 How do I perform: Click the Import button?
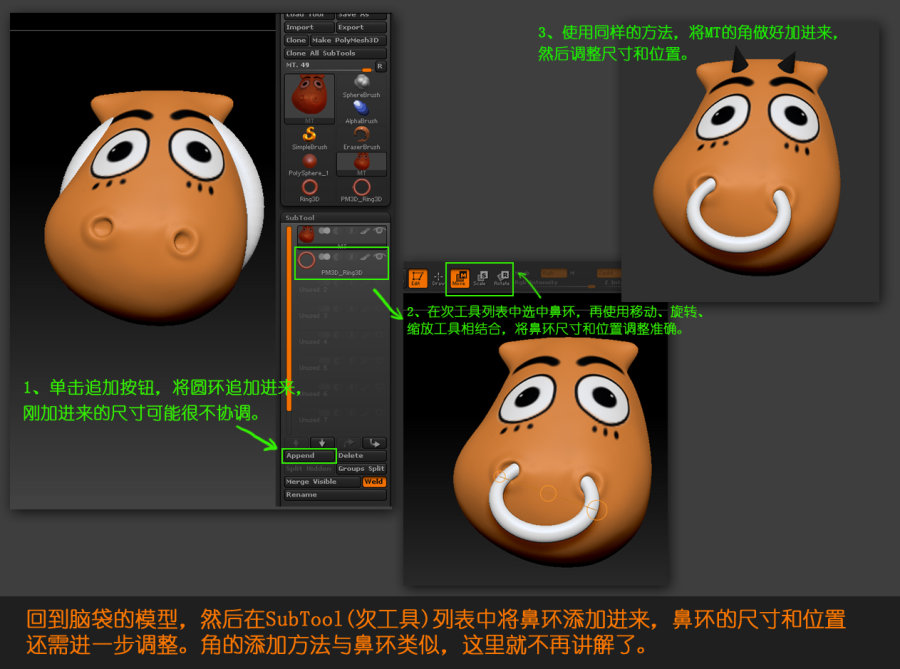click(309, 27)
